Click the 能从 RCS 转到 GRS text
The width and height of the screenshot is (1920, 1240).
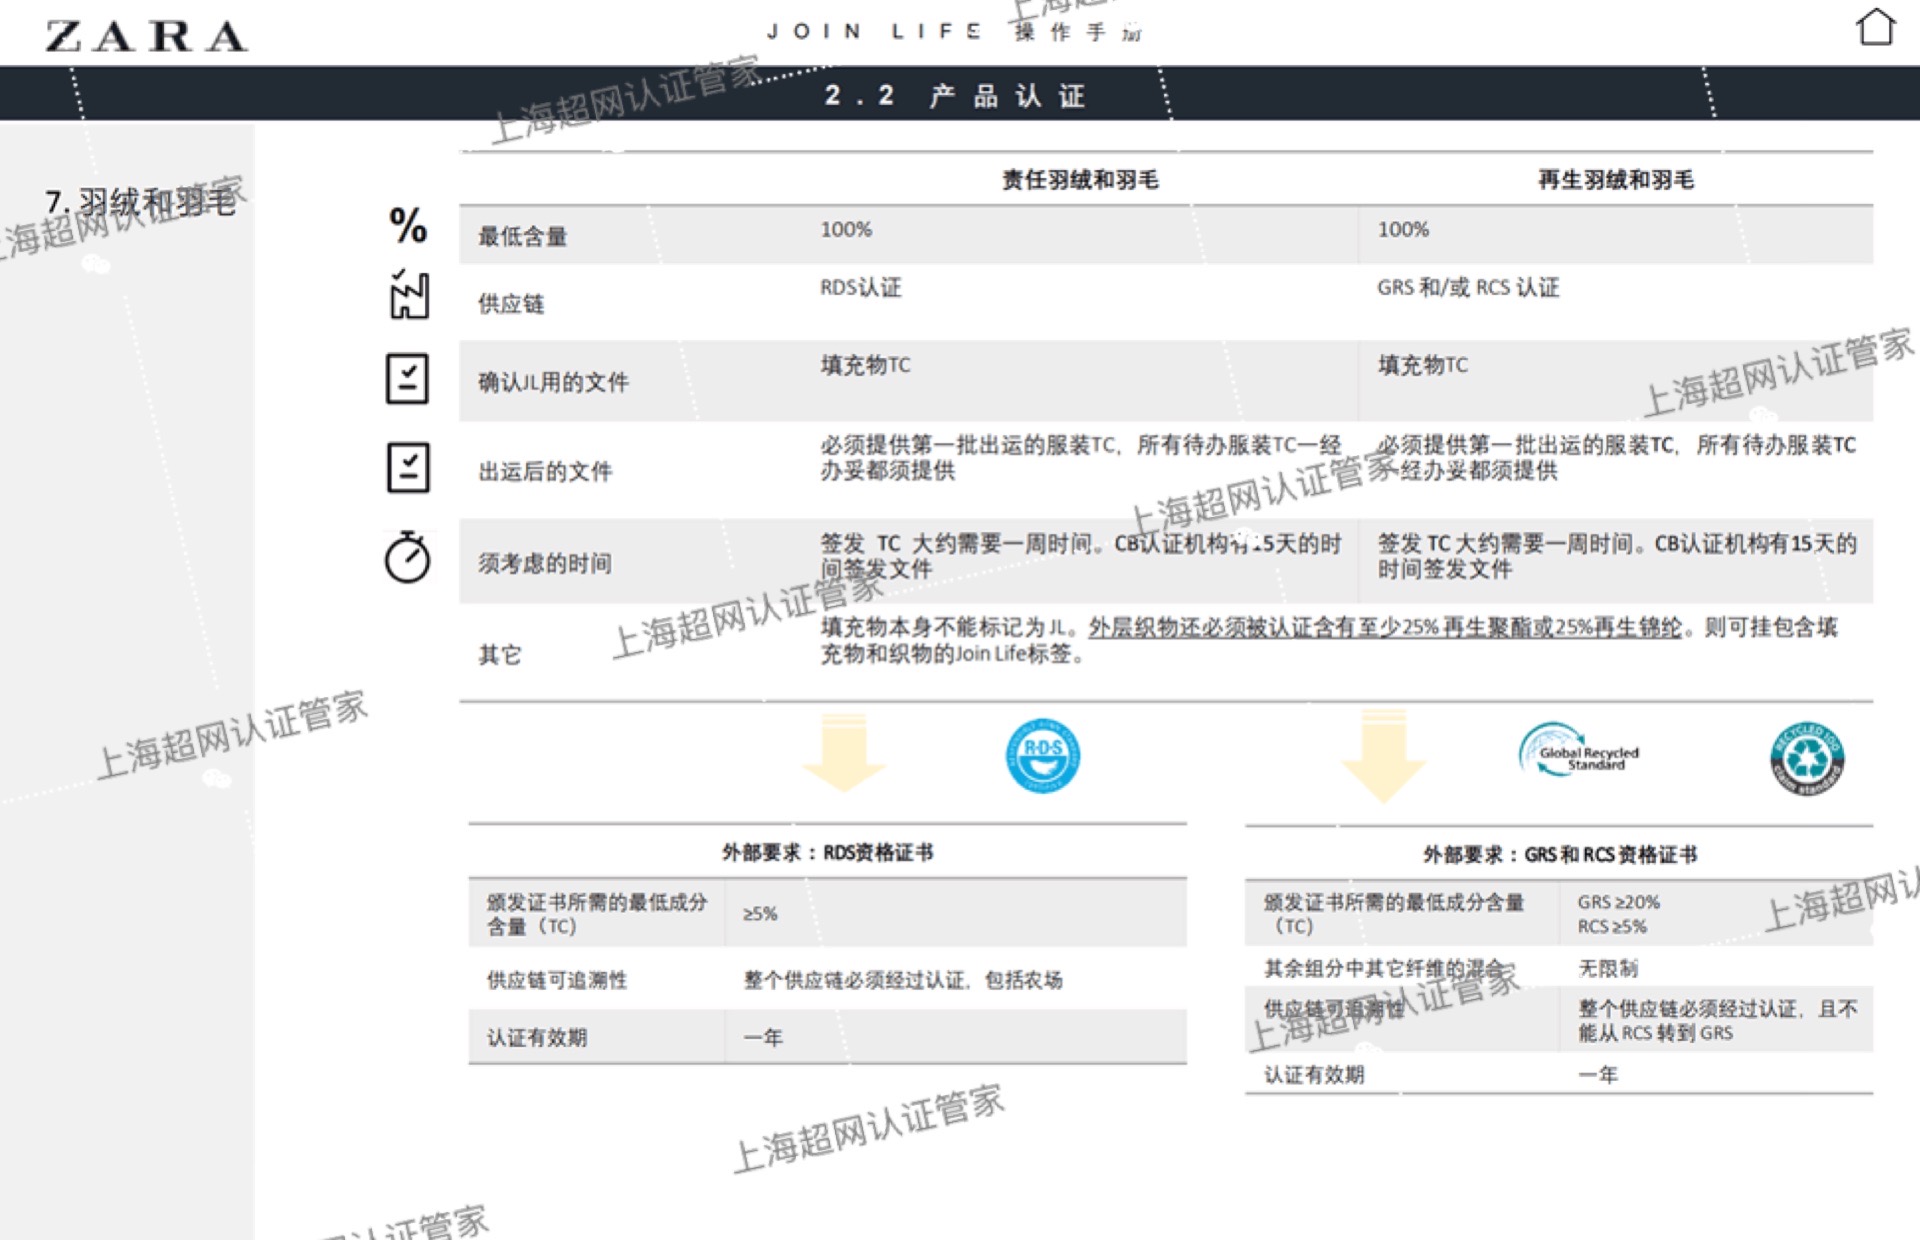[x=1656, y=1033]
